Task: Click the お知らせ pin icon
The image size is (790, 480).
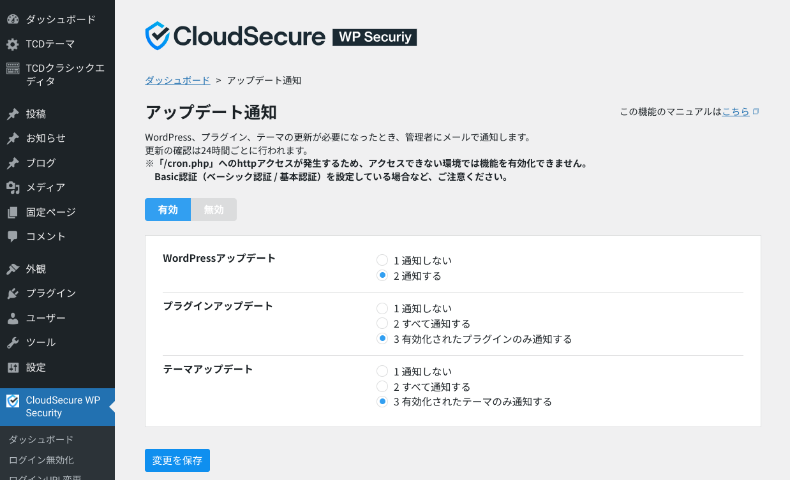Action: click(x=13, y=138)
